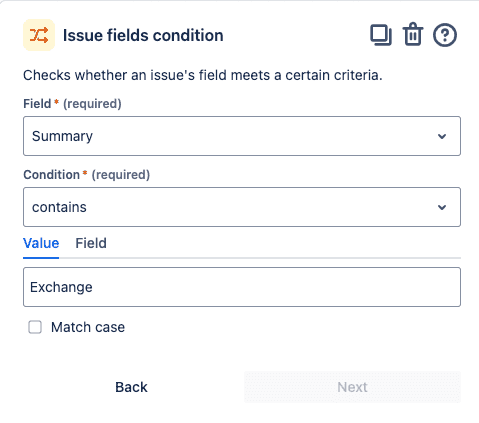Open the Field dropdown showing Summary

coord(242,136)
